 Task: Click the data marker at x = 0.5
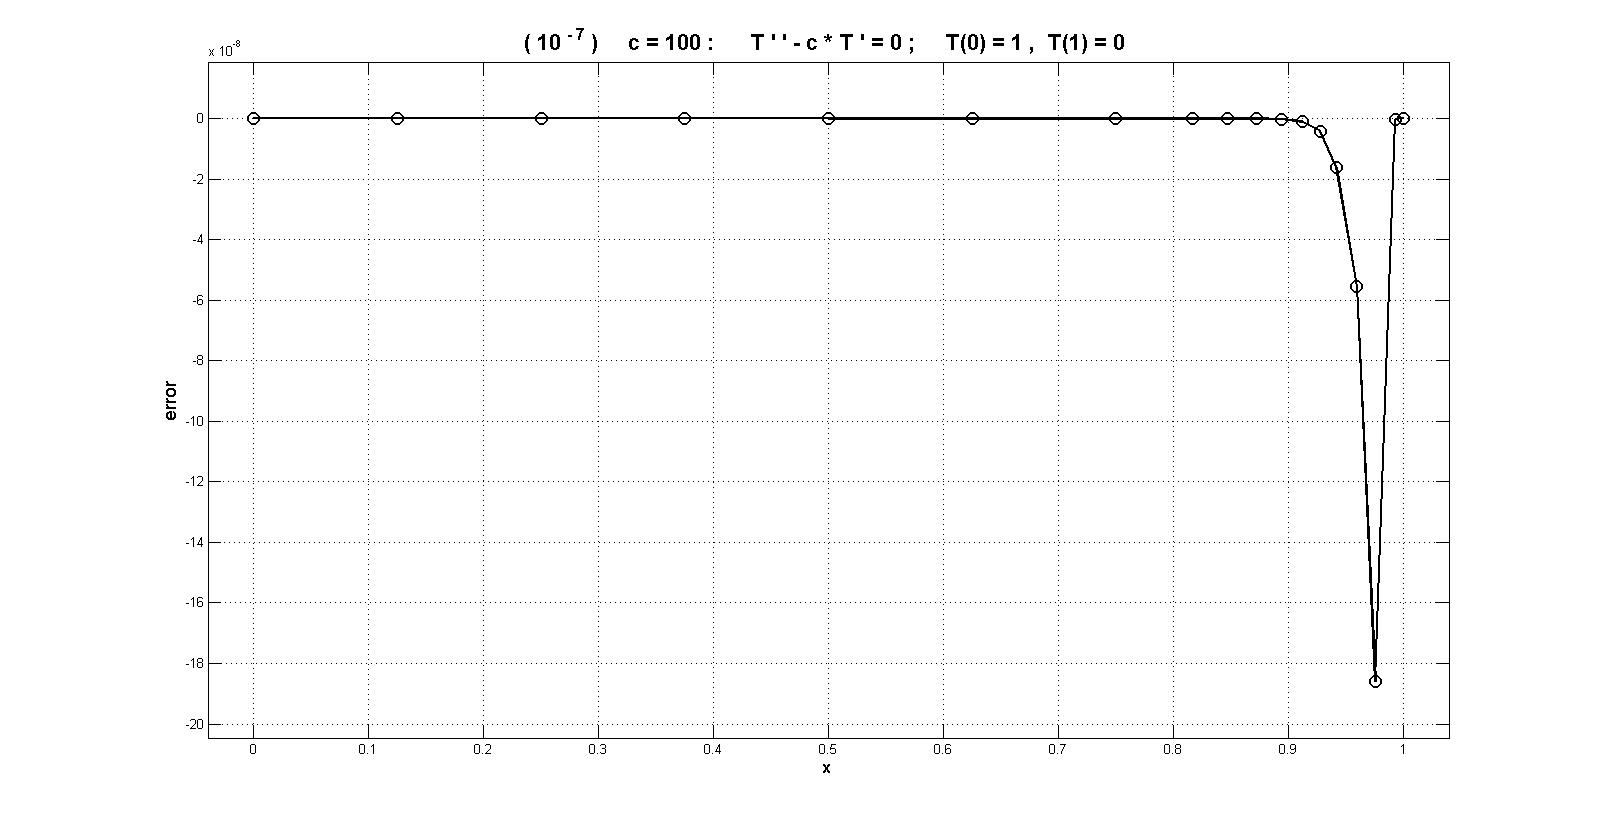point(828,118)
